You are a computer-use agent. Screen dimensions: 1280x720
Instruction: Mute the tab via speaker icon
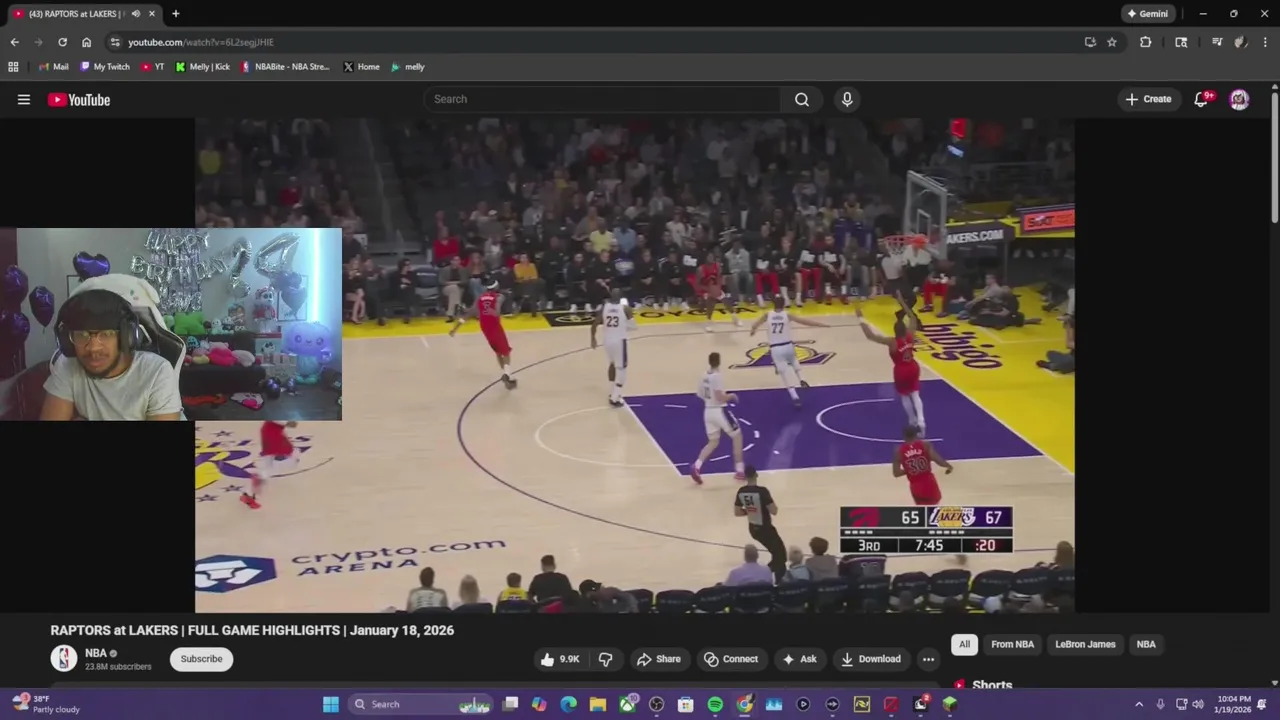136,14
